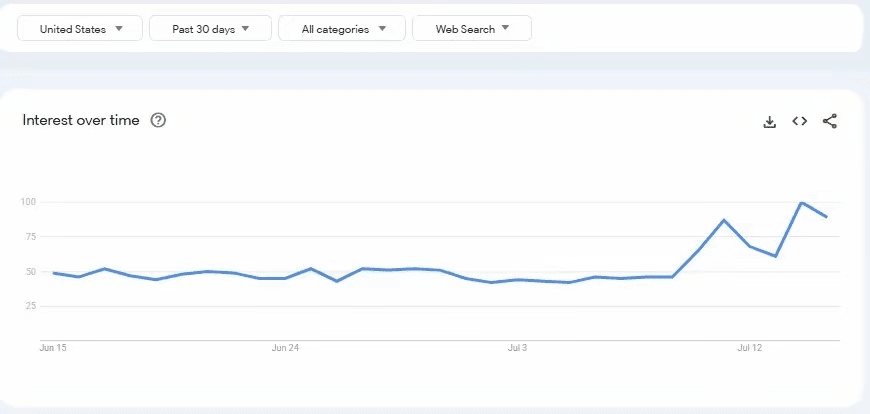Select the first spike before Jul 12
The image size is (870, 414).
coord(724,220)
